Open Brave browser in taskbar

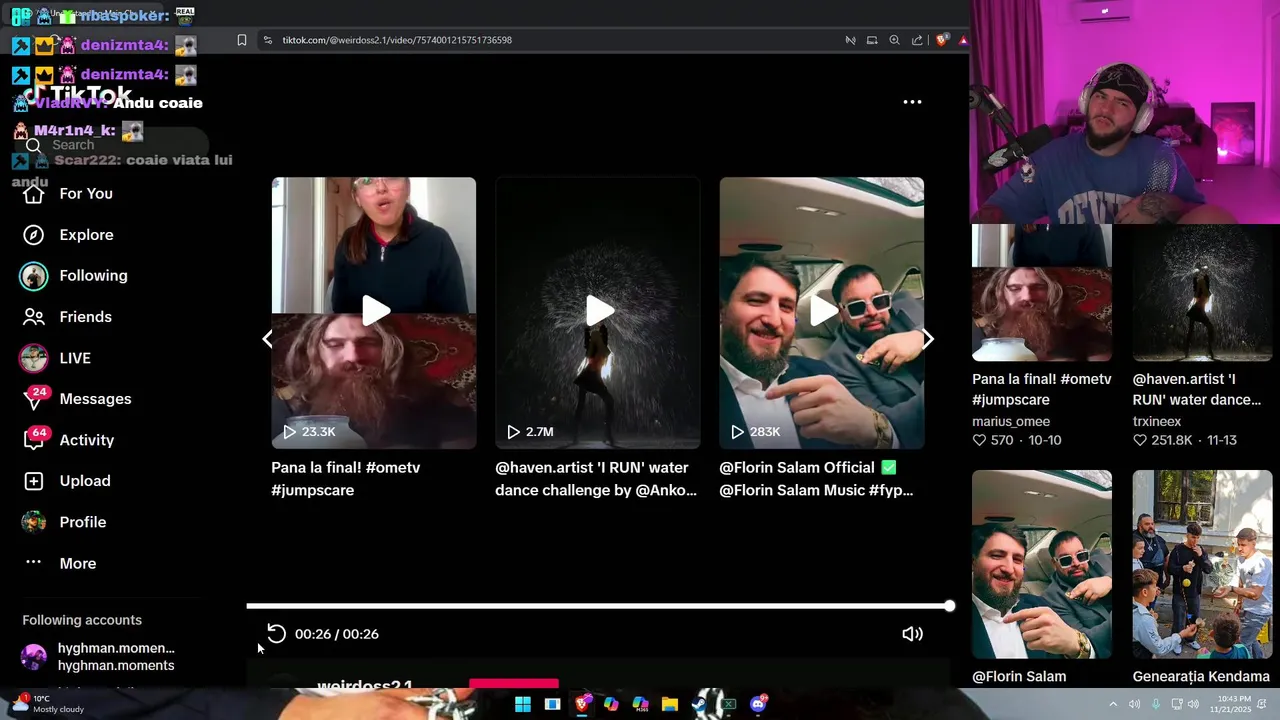tap(582, 704)
